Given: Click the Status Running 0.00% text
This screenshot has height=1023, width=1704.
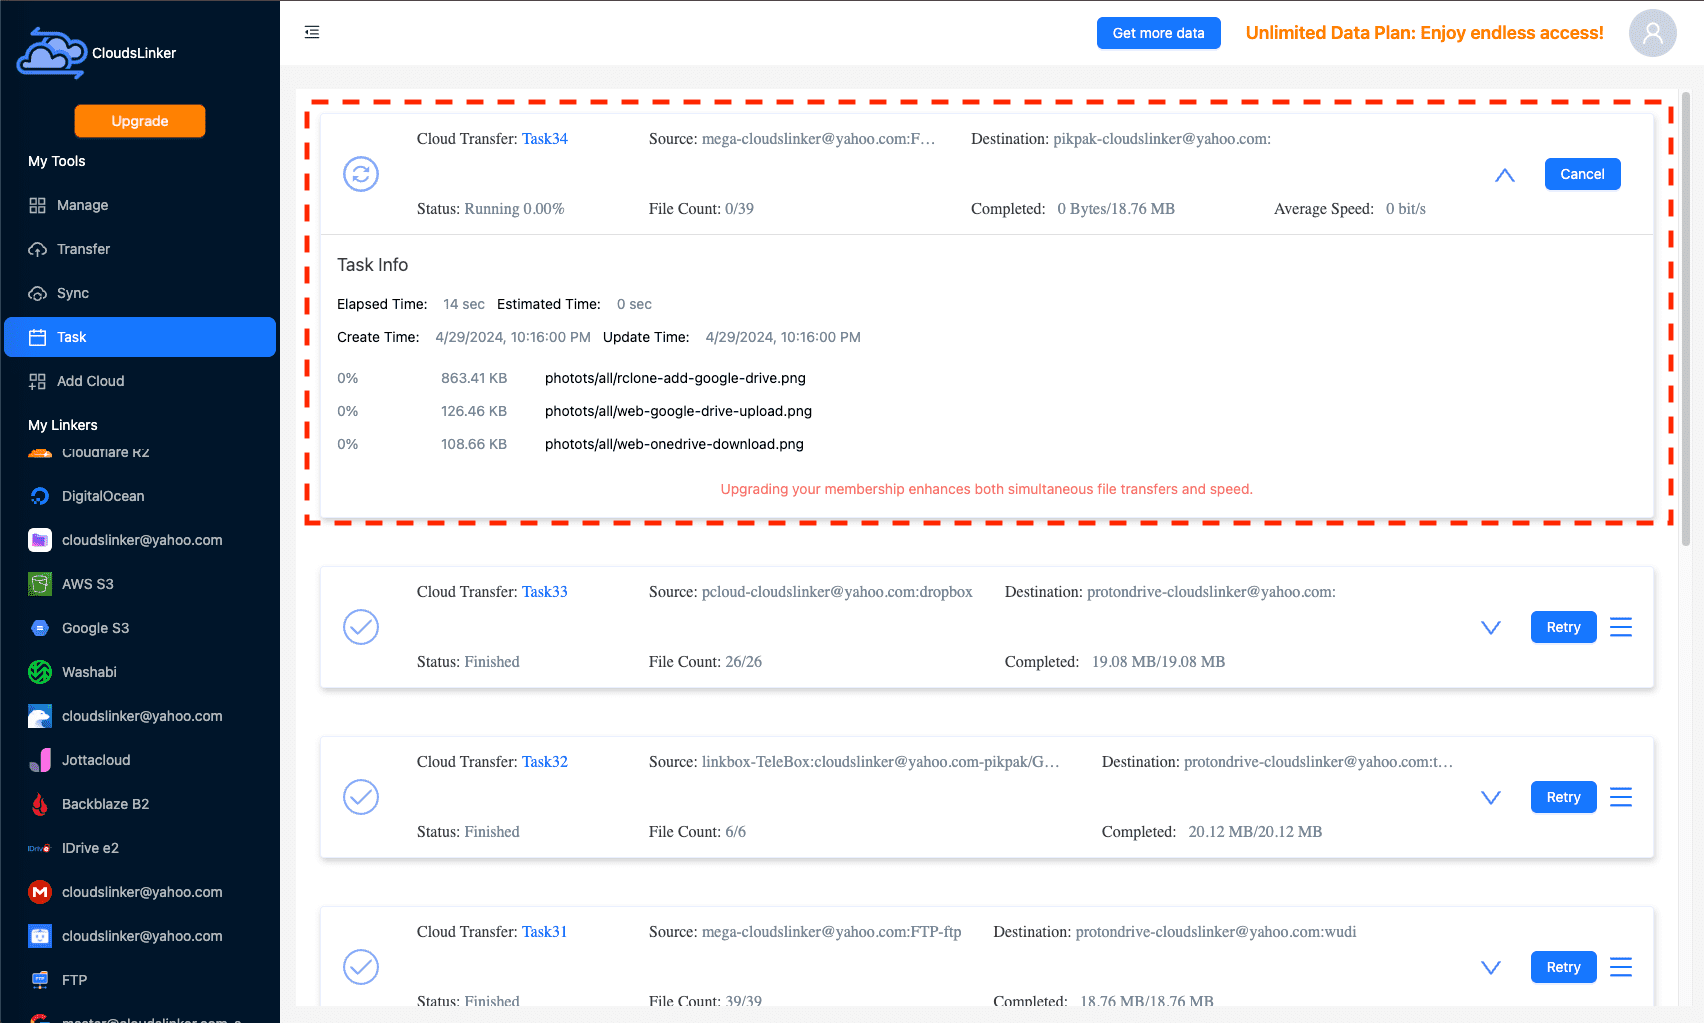Looking at the screenshot, I should (x=490, y=209).
